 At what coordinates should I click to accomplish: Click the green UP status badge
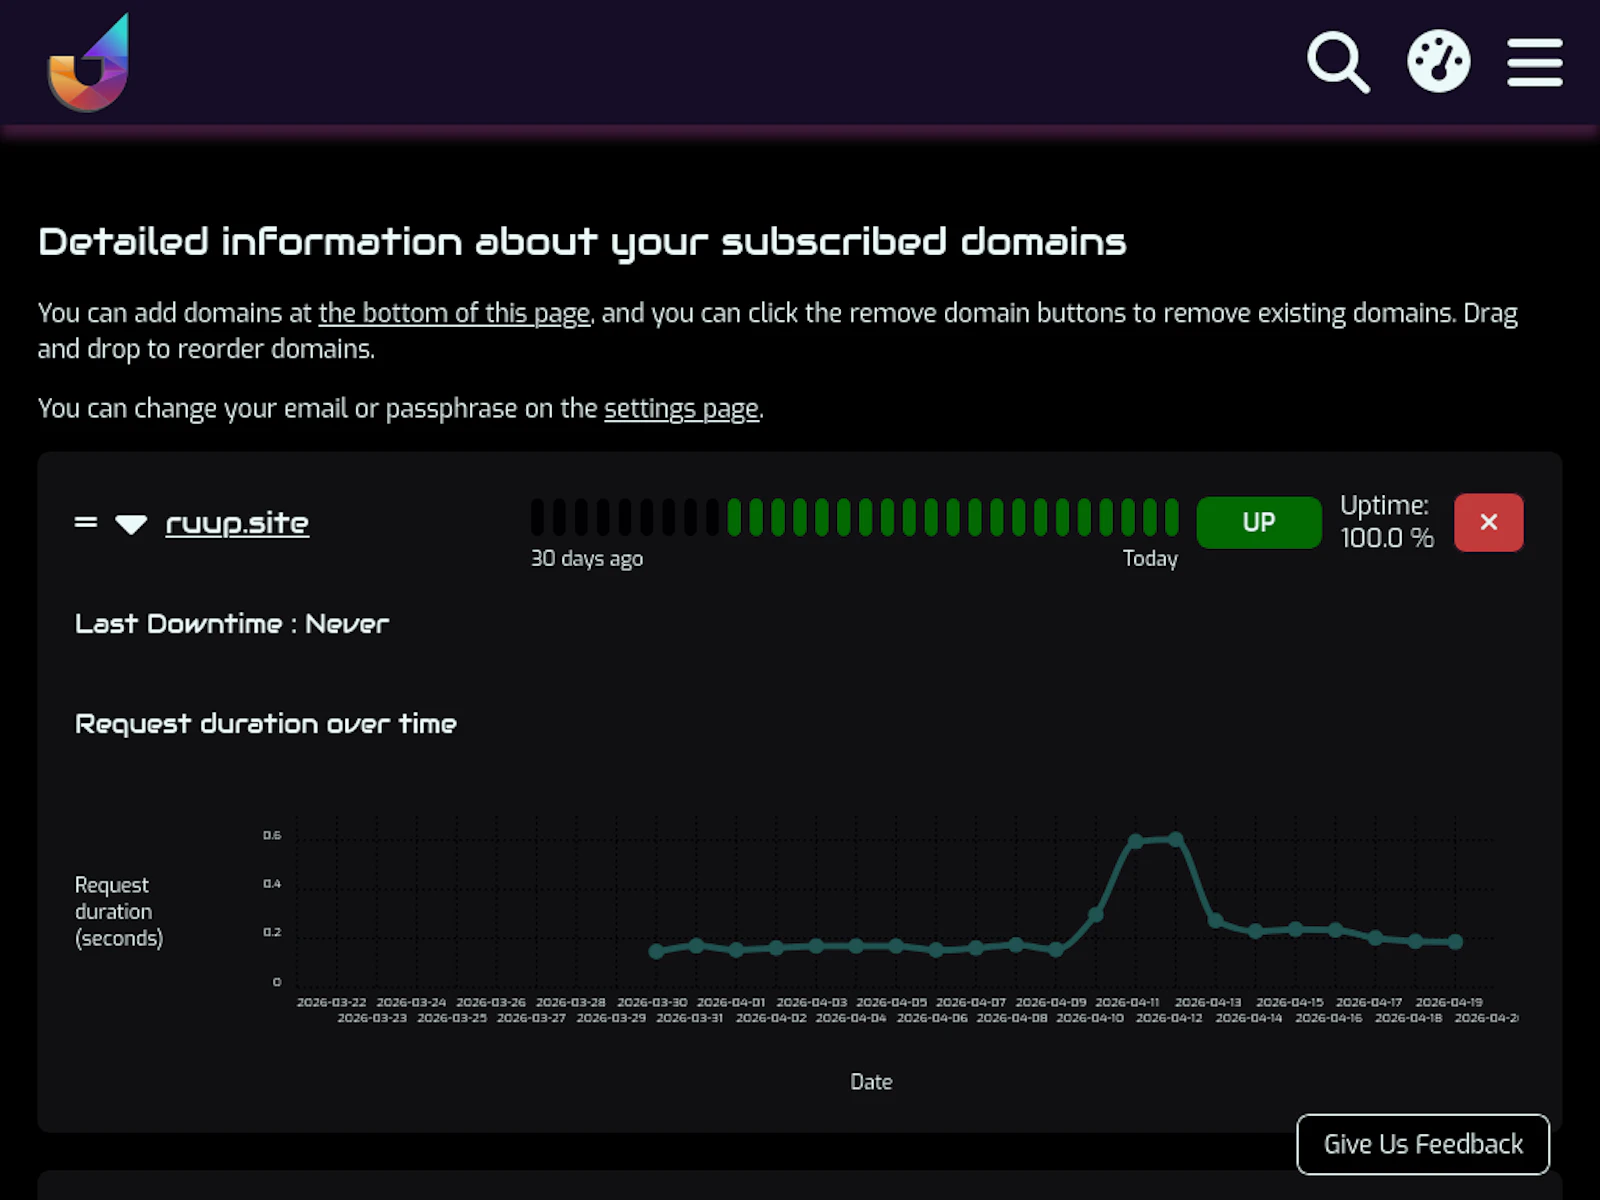coord(1258,522)
